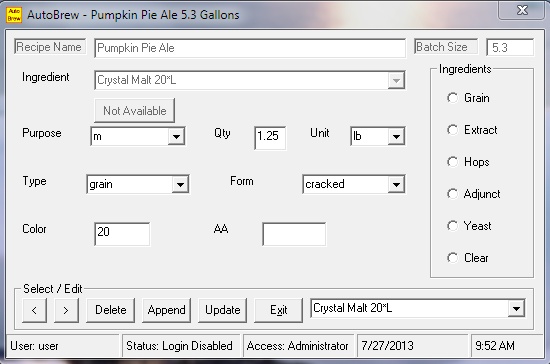The image size is (550, 364).
Task: Click the 'Status: Login Disabled' status entry
Action: 181,346
